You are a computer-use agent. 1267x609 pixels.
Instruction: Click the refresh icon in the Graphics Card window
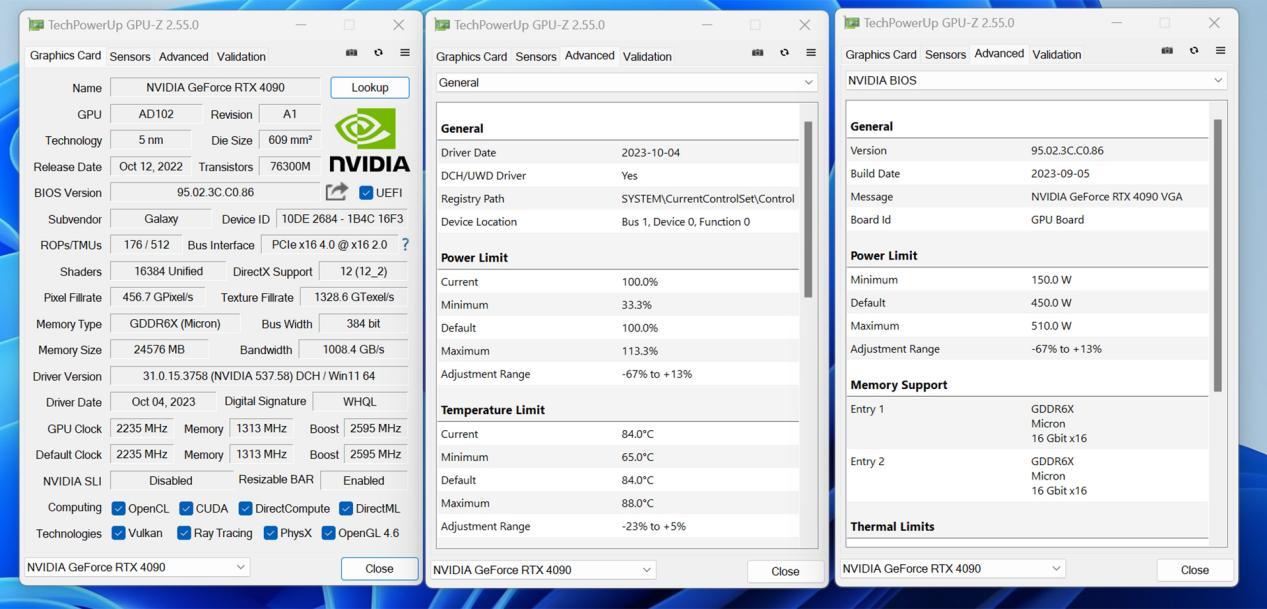[x=378, y=53]
